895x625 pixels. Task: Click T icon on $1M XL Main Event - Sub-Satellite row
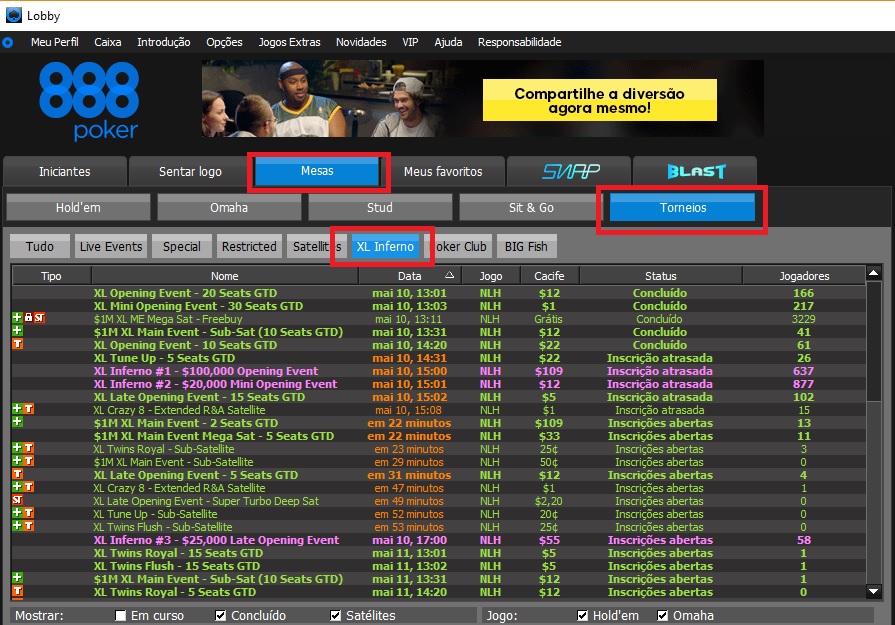29,461
